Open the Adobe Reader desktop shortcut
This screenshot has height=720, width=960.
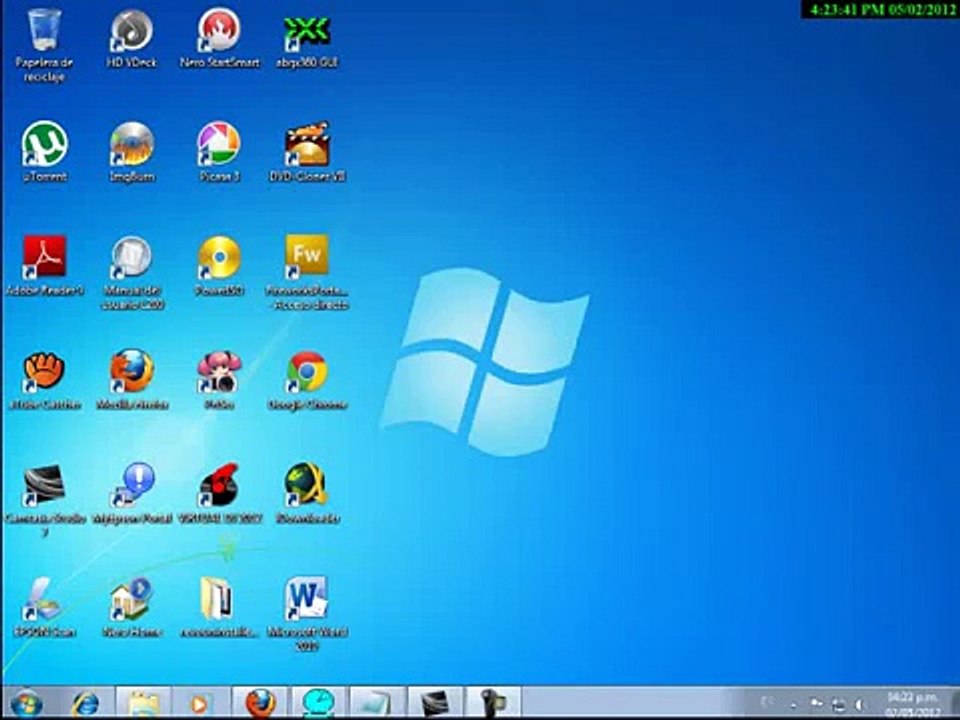pos(44,266)
